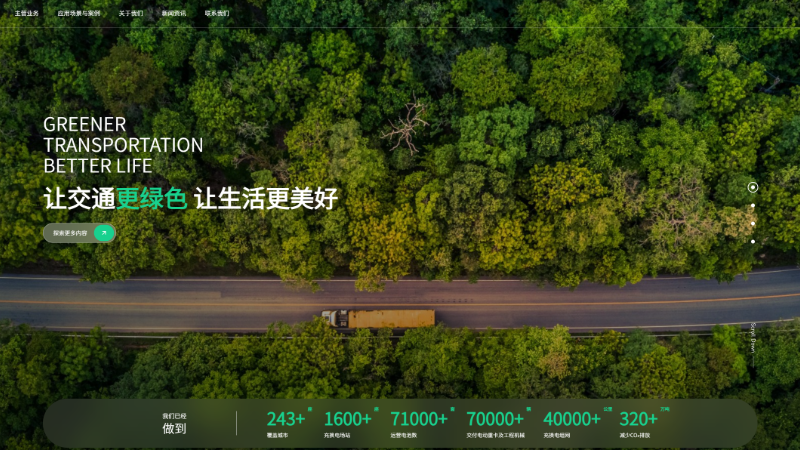The height and width of the screenshot is (450, 800).
Task: Click the 243+ 覆盖城市 statistic
Action: pyautogui.click(x=286, y=422)
